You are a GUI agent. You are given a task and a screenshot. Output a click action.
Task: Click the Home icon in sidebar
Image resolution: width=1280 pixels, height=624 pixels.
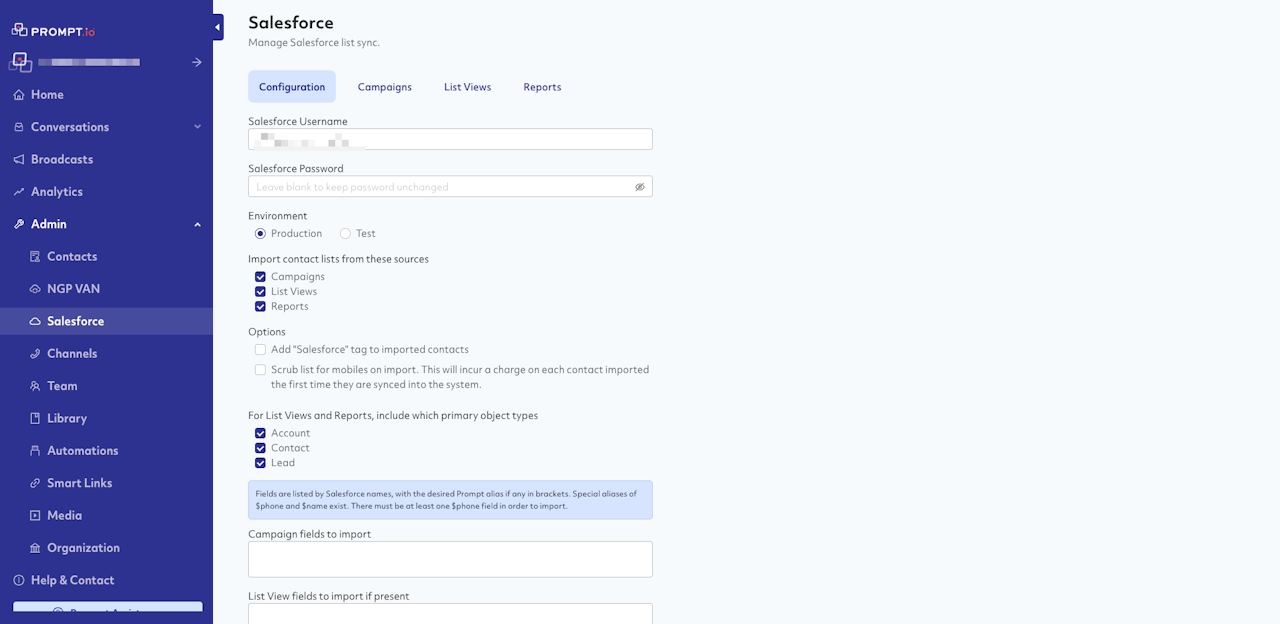click(19, 95)
